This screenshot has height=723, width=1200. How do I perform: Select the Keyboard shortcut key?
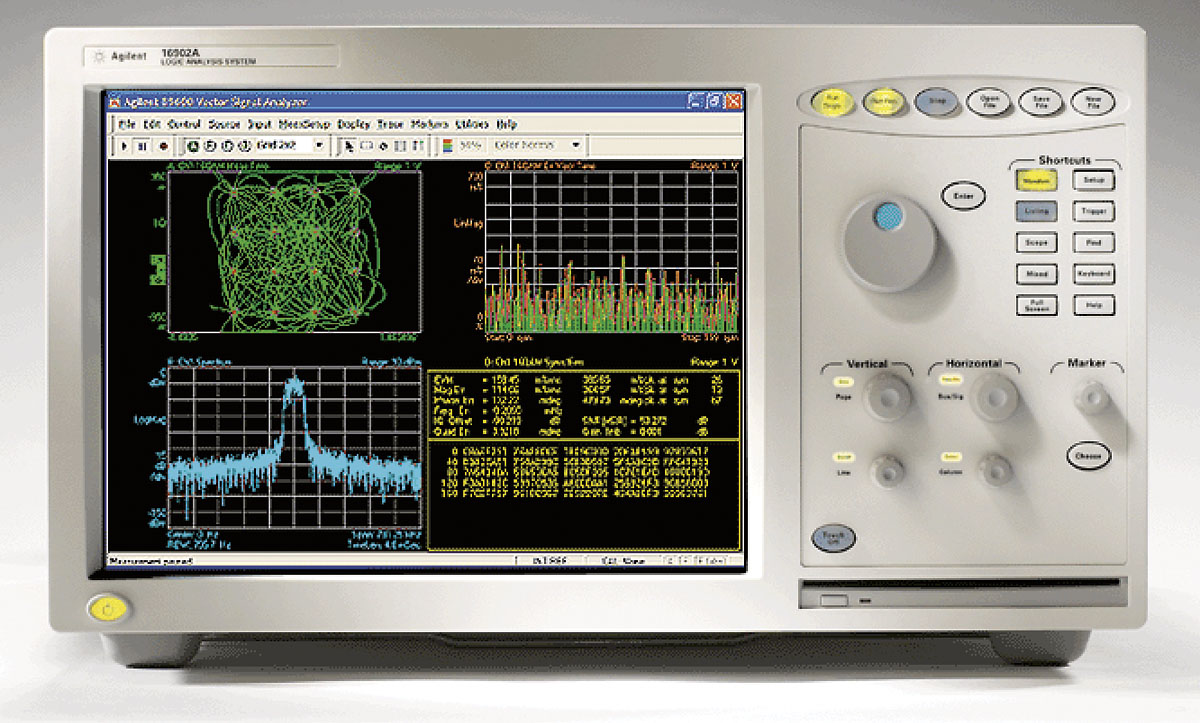pos(1094,274)
